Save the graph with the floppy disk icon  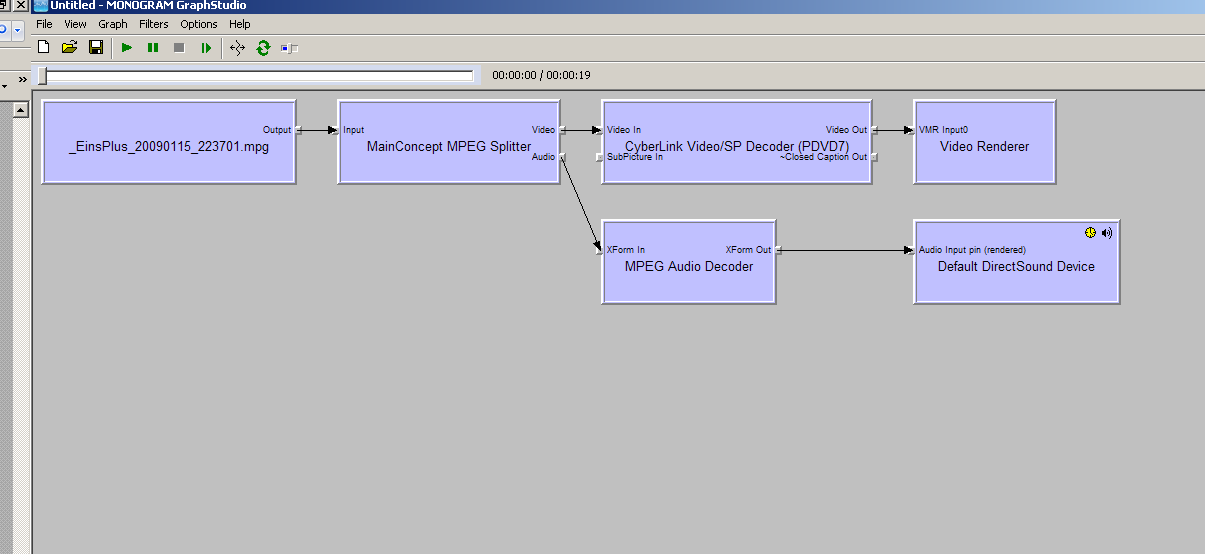pos(96,47)
